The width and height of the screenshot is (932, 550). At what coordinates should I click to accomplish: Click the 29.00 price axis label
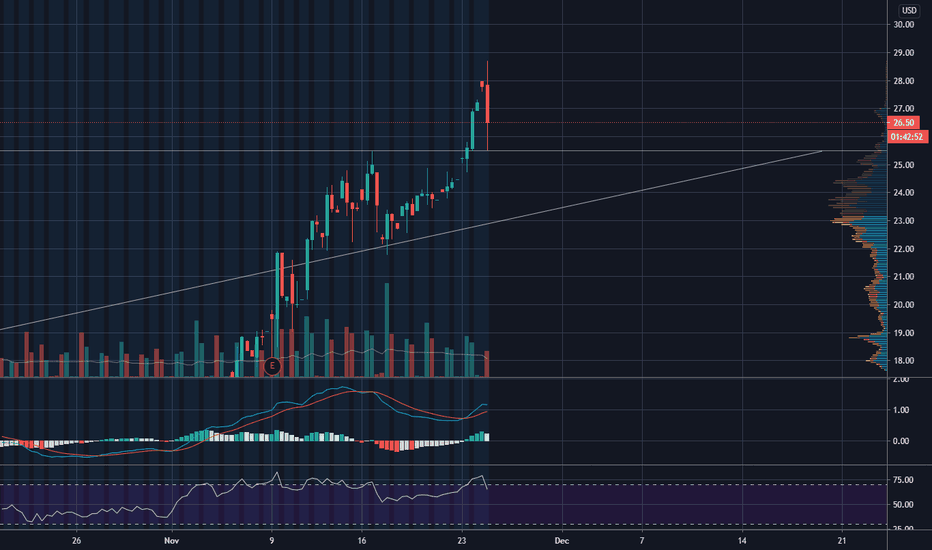(x=903, y=53)
